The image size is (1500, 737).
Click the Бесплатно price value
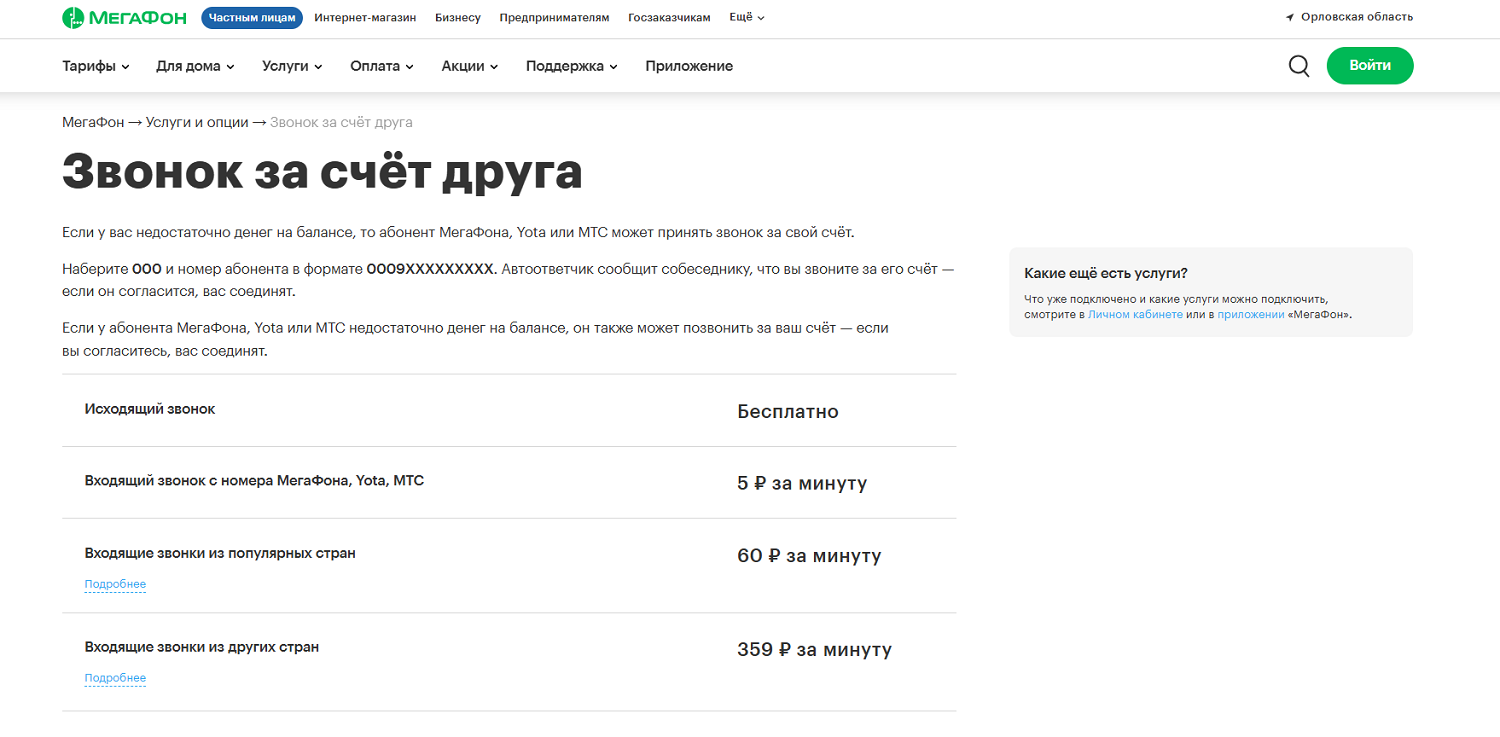click(x=788, y=412)
